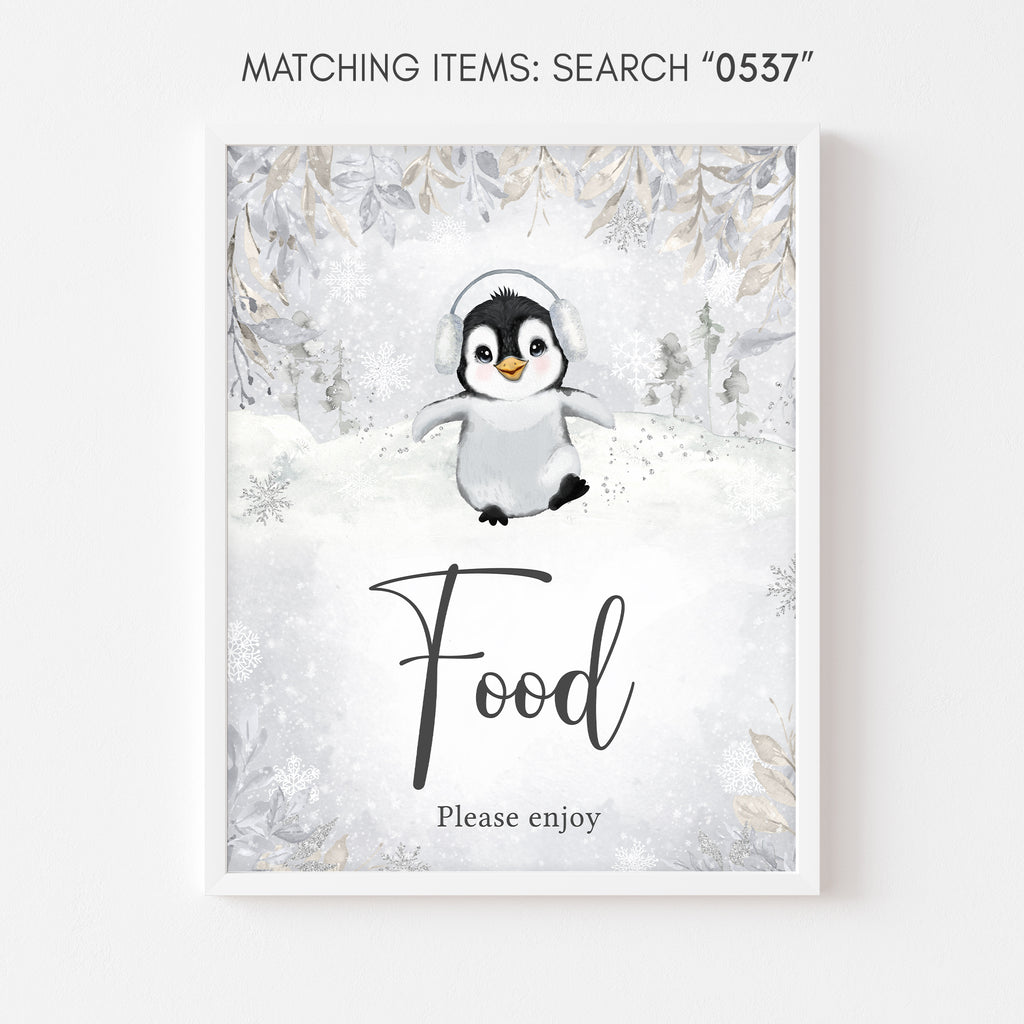Click the snowflake in the bottom-left foliage

[296, 776]
